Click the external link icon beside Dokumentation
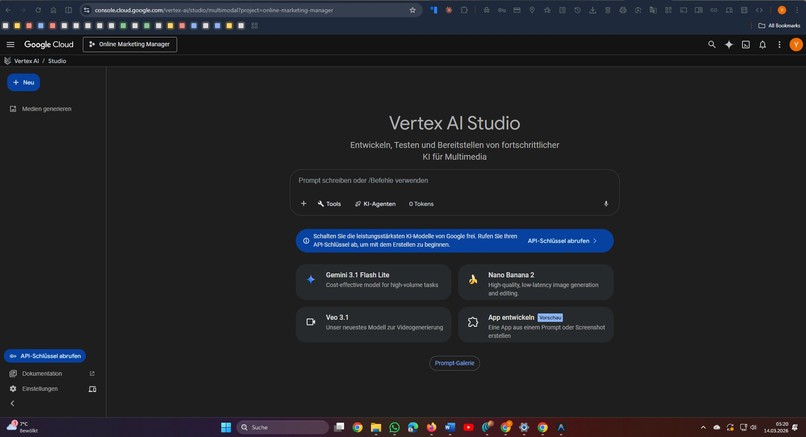 pos(92,374)
